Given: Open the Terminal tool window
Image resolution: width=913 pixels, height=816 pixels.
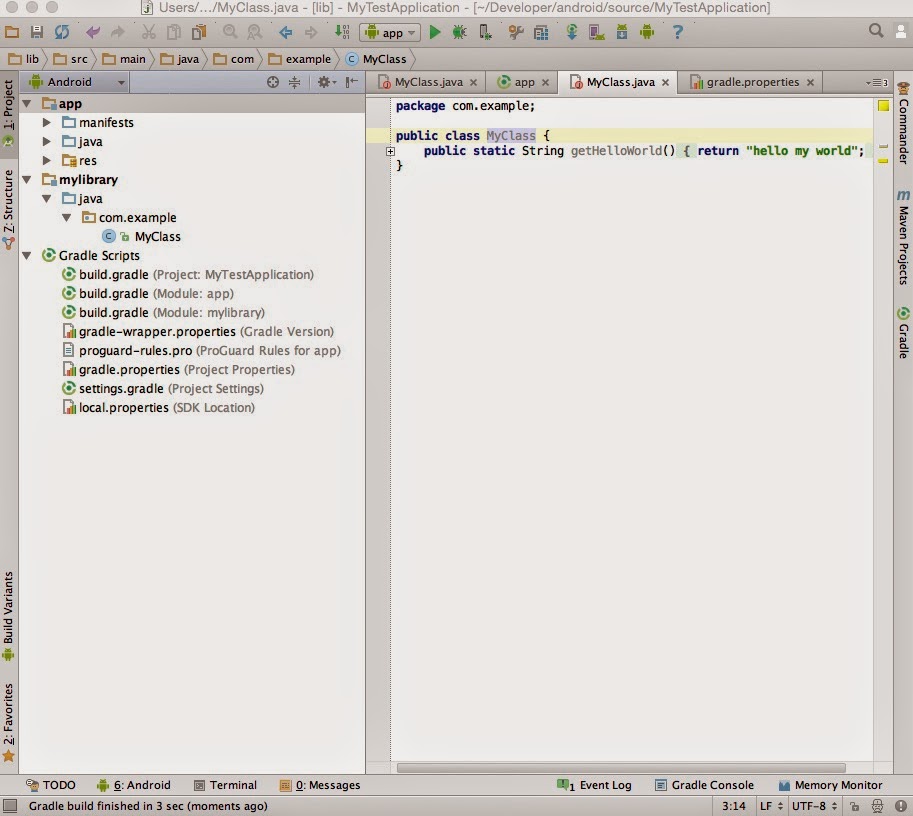Looking at the screenshot, I should click(x=225, y=785).
